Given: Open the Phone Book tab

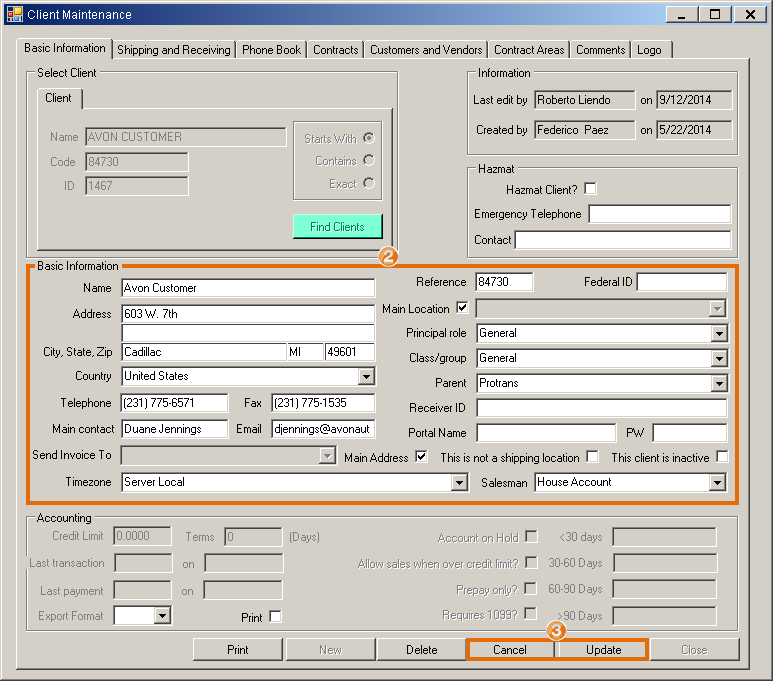Looking at the screenshot, I should point(271,50).
